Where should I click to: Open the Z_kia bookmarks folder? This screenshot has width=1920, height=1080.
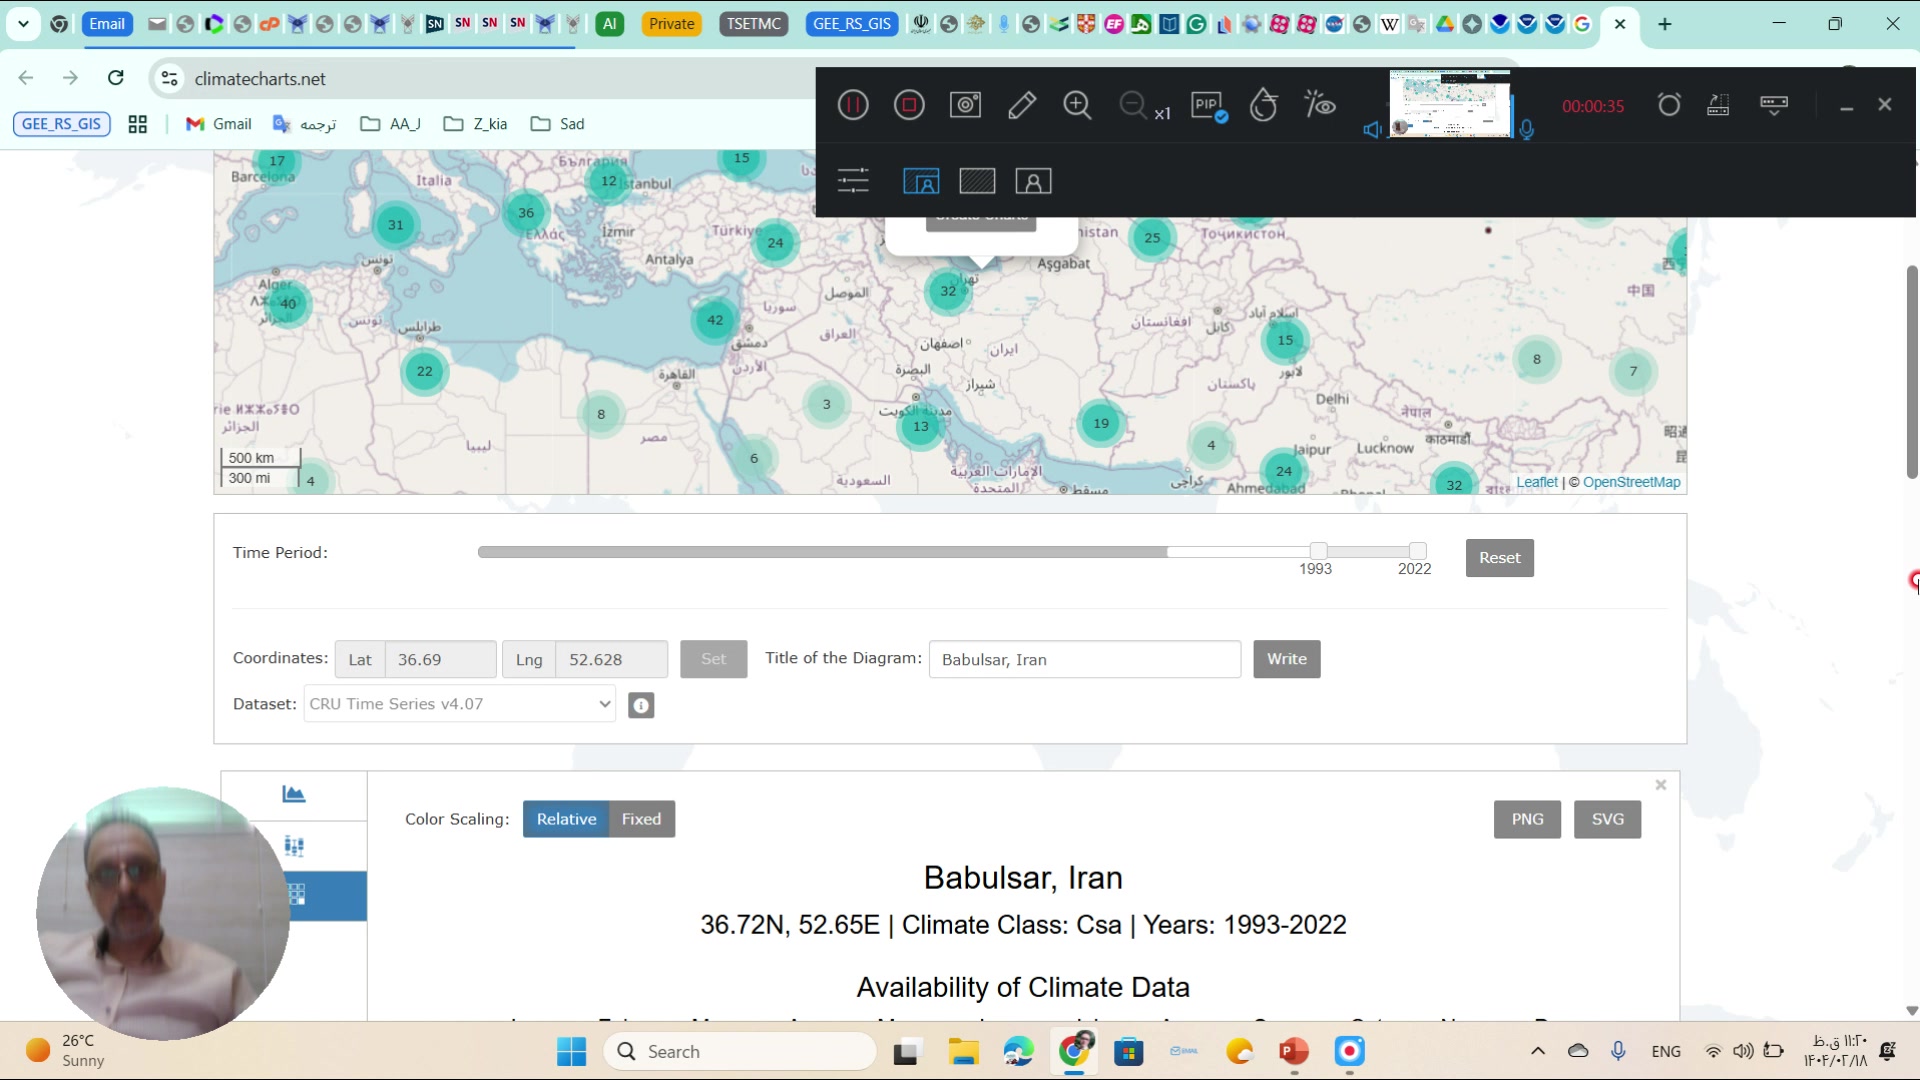pos(476,124)
